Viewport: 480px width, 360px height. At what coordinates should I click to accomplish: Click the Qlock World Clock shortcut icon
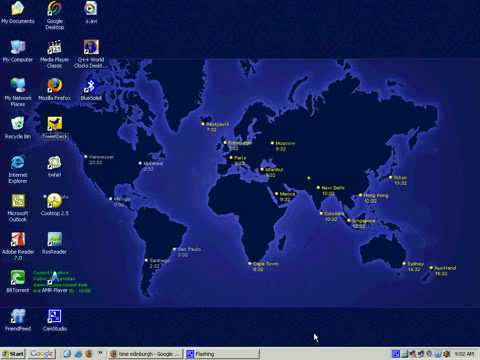pos(90,54)
